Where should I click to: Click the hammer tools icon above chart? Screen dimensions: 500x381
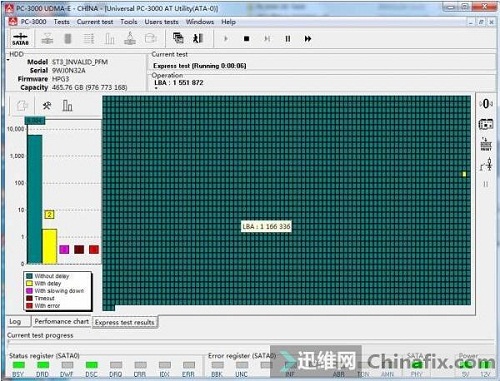[x=47, y=106]
